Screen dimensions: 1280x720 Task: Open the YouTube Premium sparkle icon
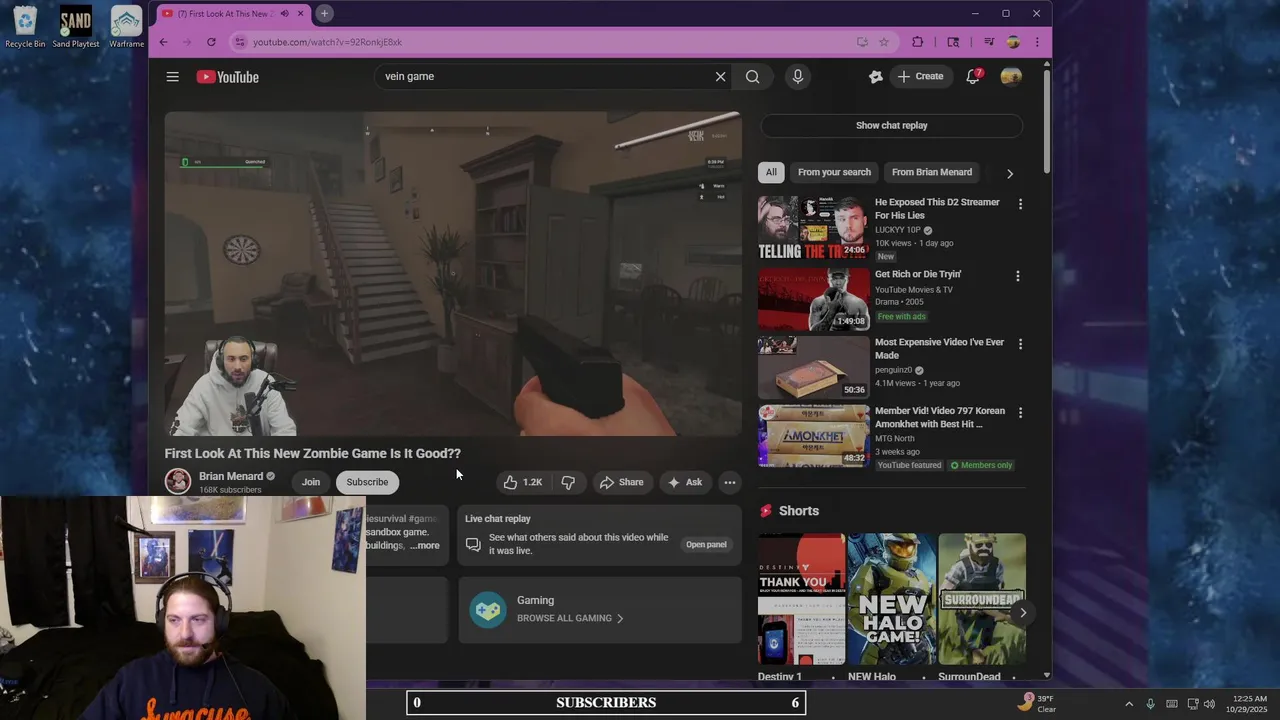876,76
